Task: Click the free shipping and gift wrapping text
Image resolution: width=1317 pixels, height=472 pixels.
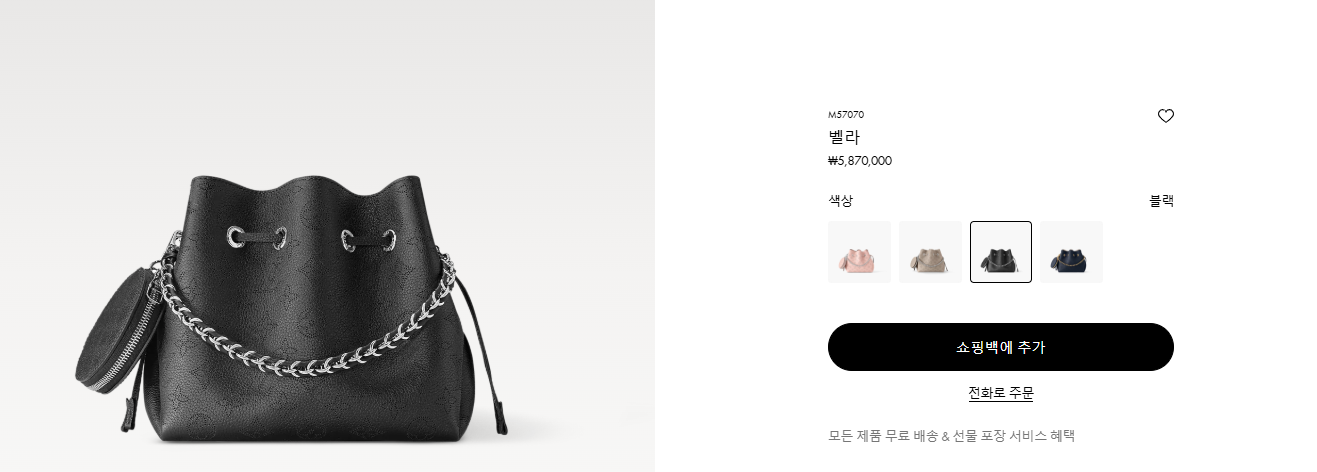Action: [x=951, y=435]
